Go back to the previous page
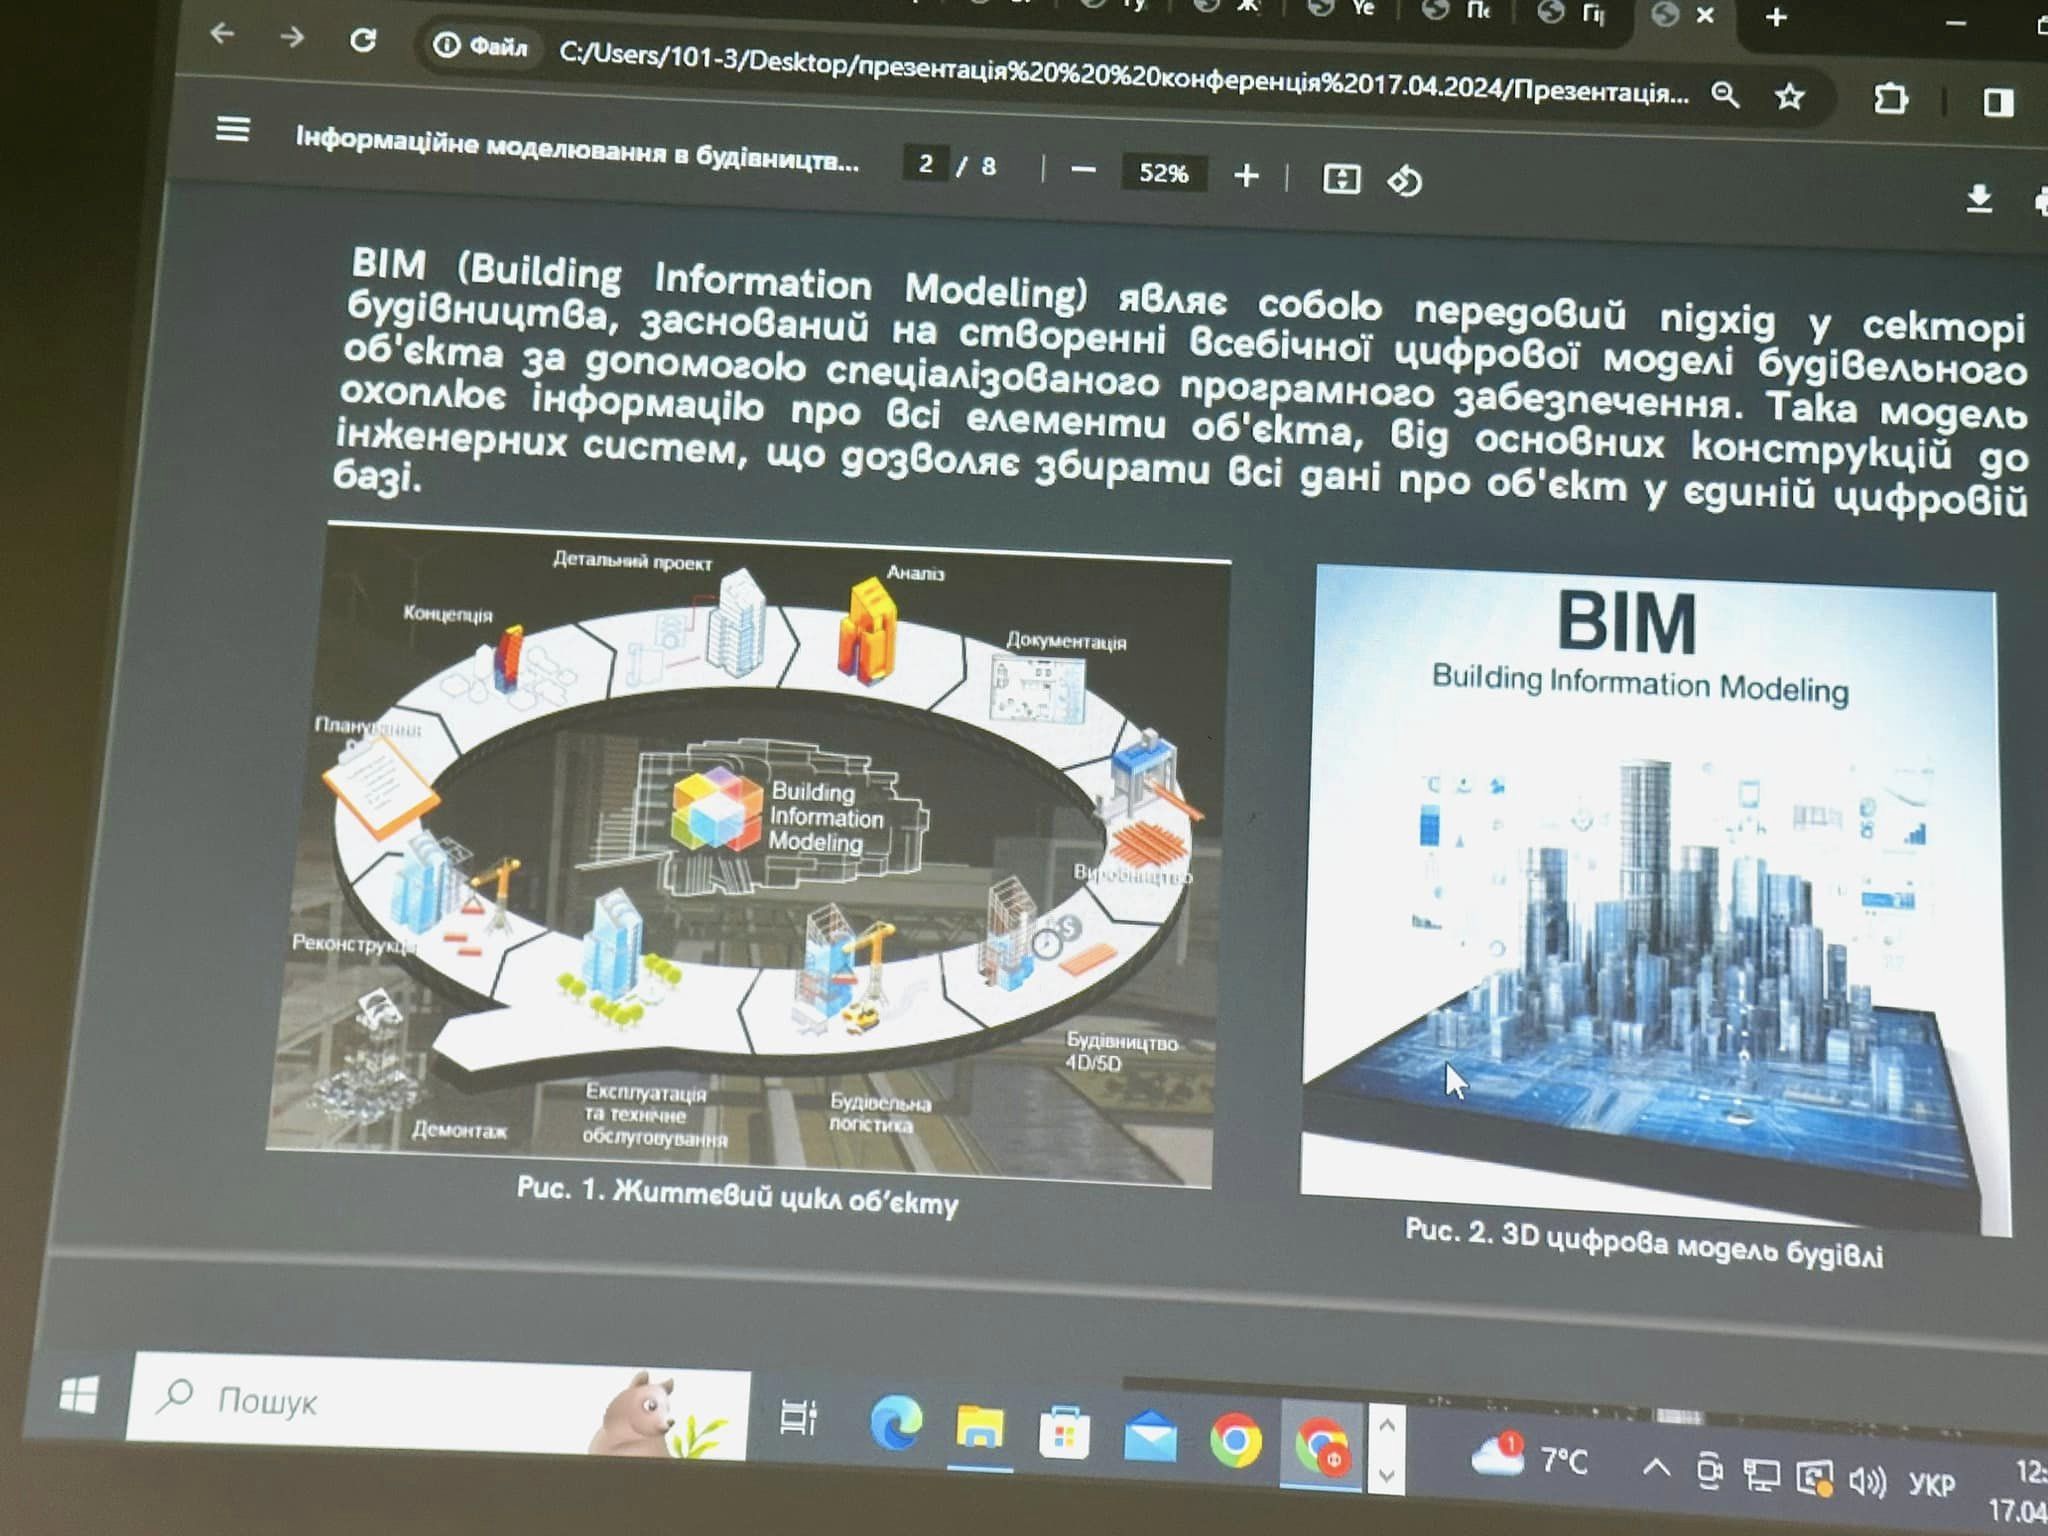This screenshot has height=1536, width=2048. tap(222, 34)
